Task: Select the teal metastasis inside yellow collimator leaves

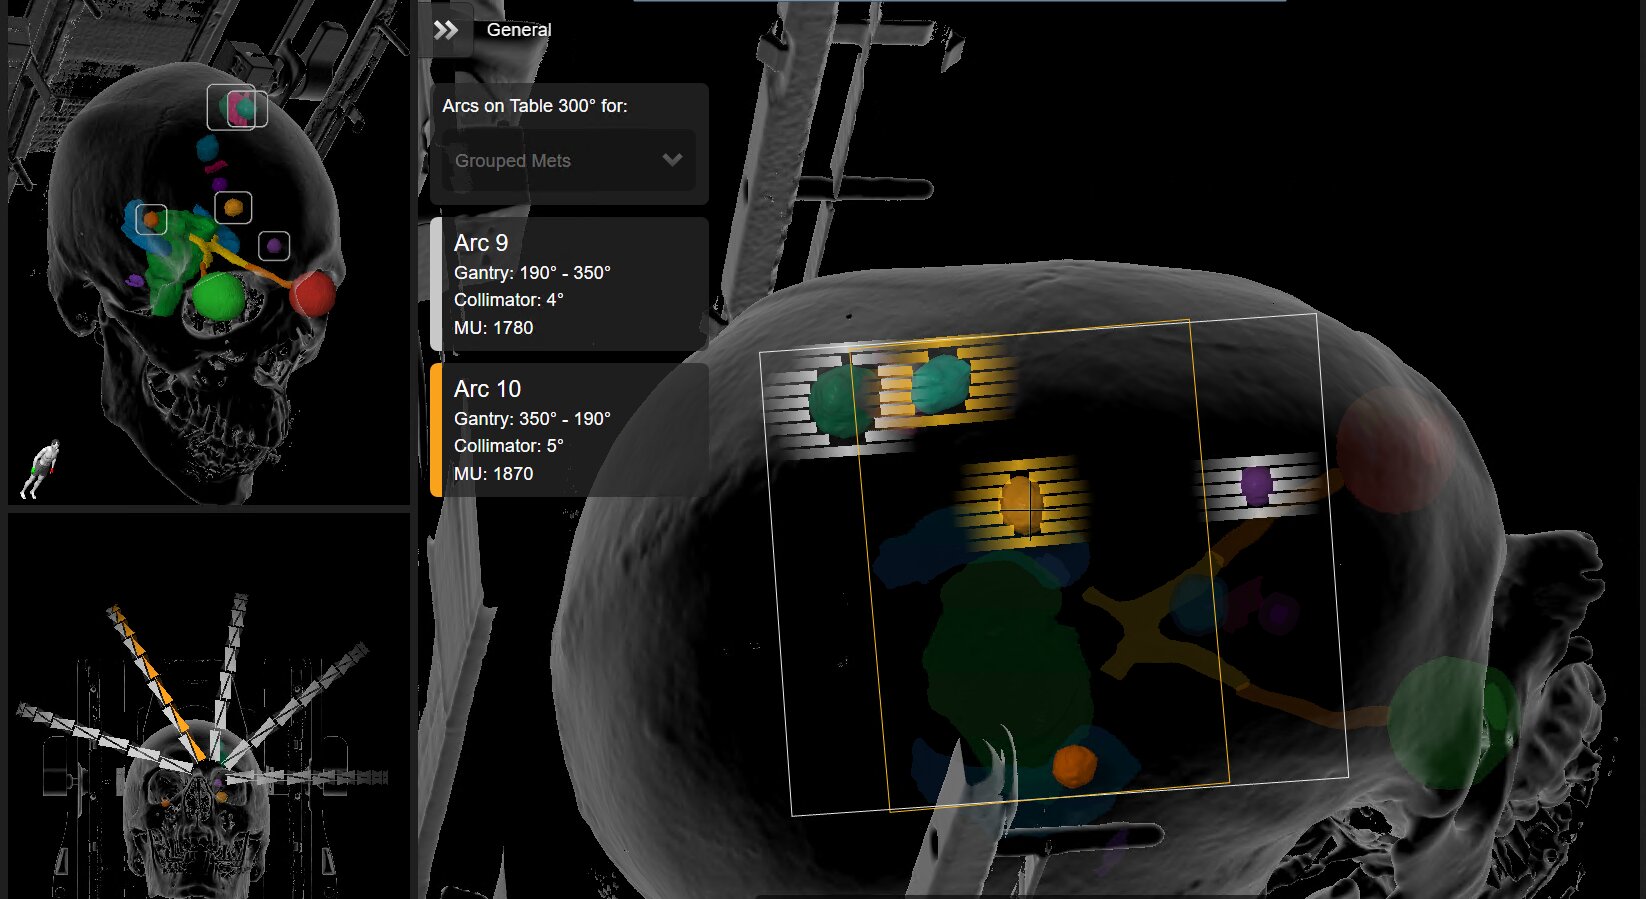Action: click(x=941, y=384)
